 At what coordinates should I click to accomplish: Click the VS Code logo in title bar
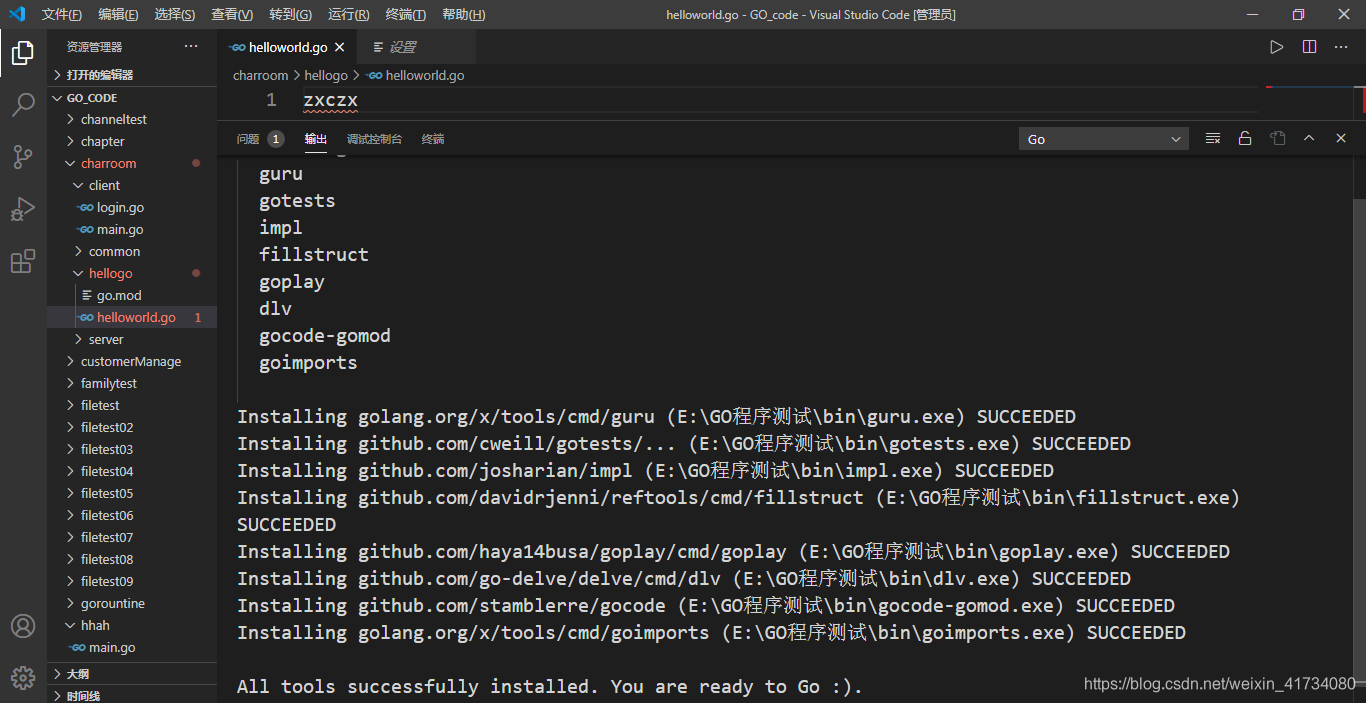click(17, 14)
